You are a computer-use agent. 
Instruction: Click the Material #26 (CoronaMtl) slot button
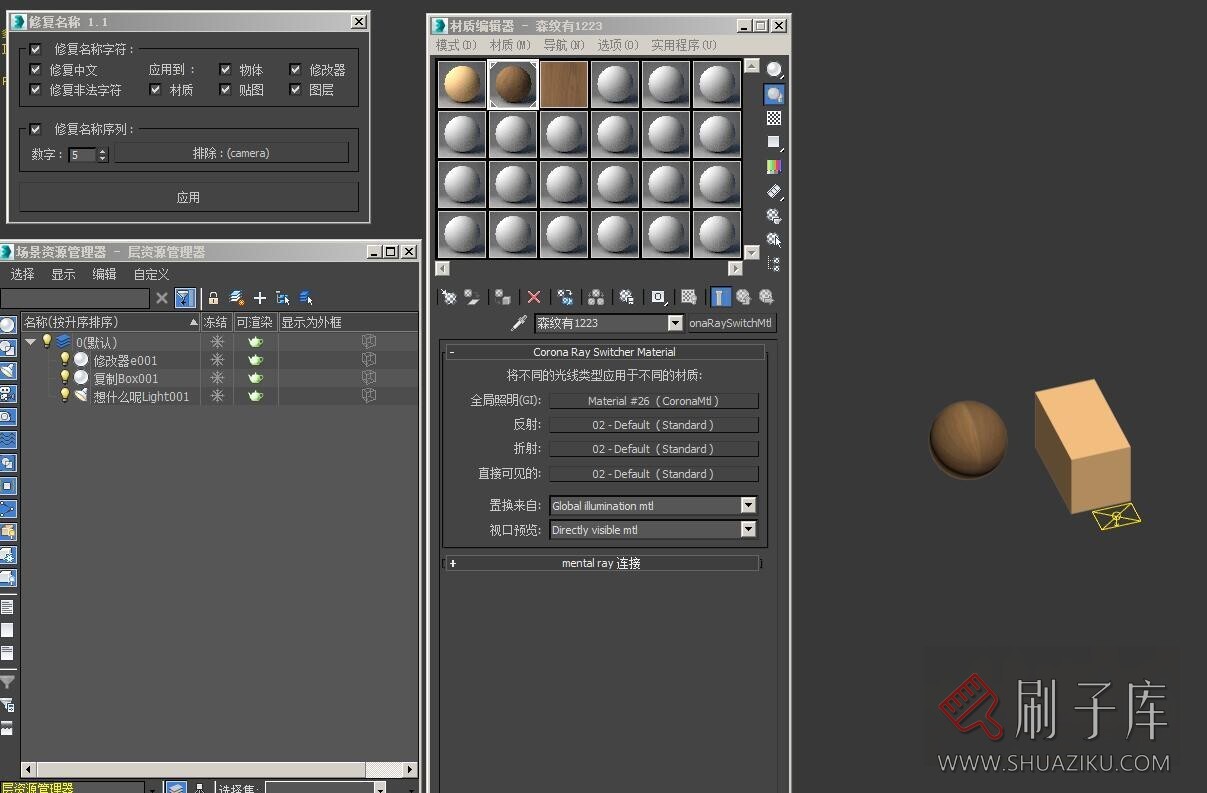(653, 401)
